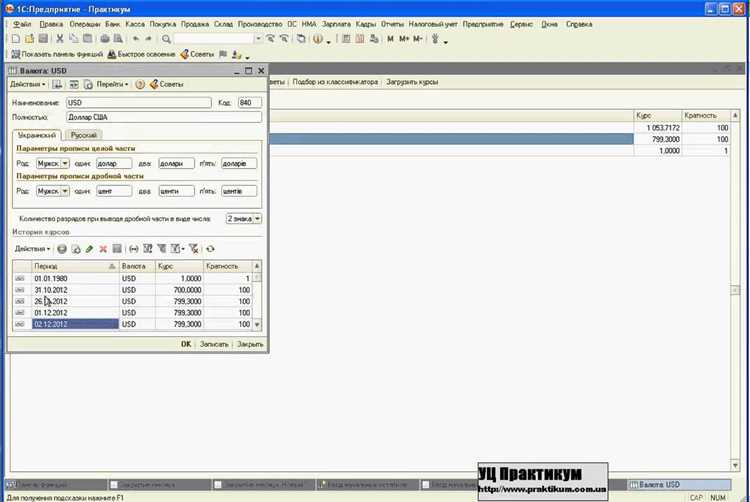Screen dimensions: 750x502
Task: Expand the search field dropdown arrow in main toolbar
Action: 258,39
